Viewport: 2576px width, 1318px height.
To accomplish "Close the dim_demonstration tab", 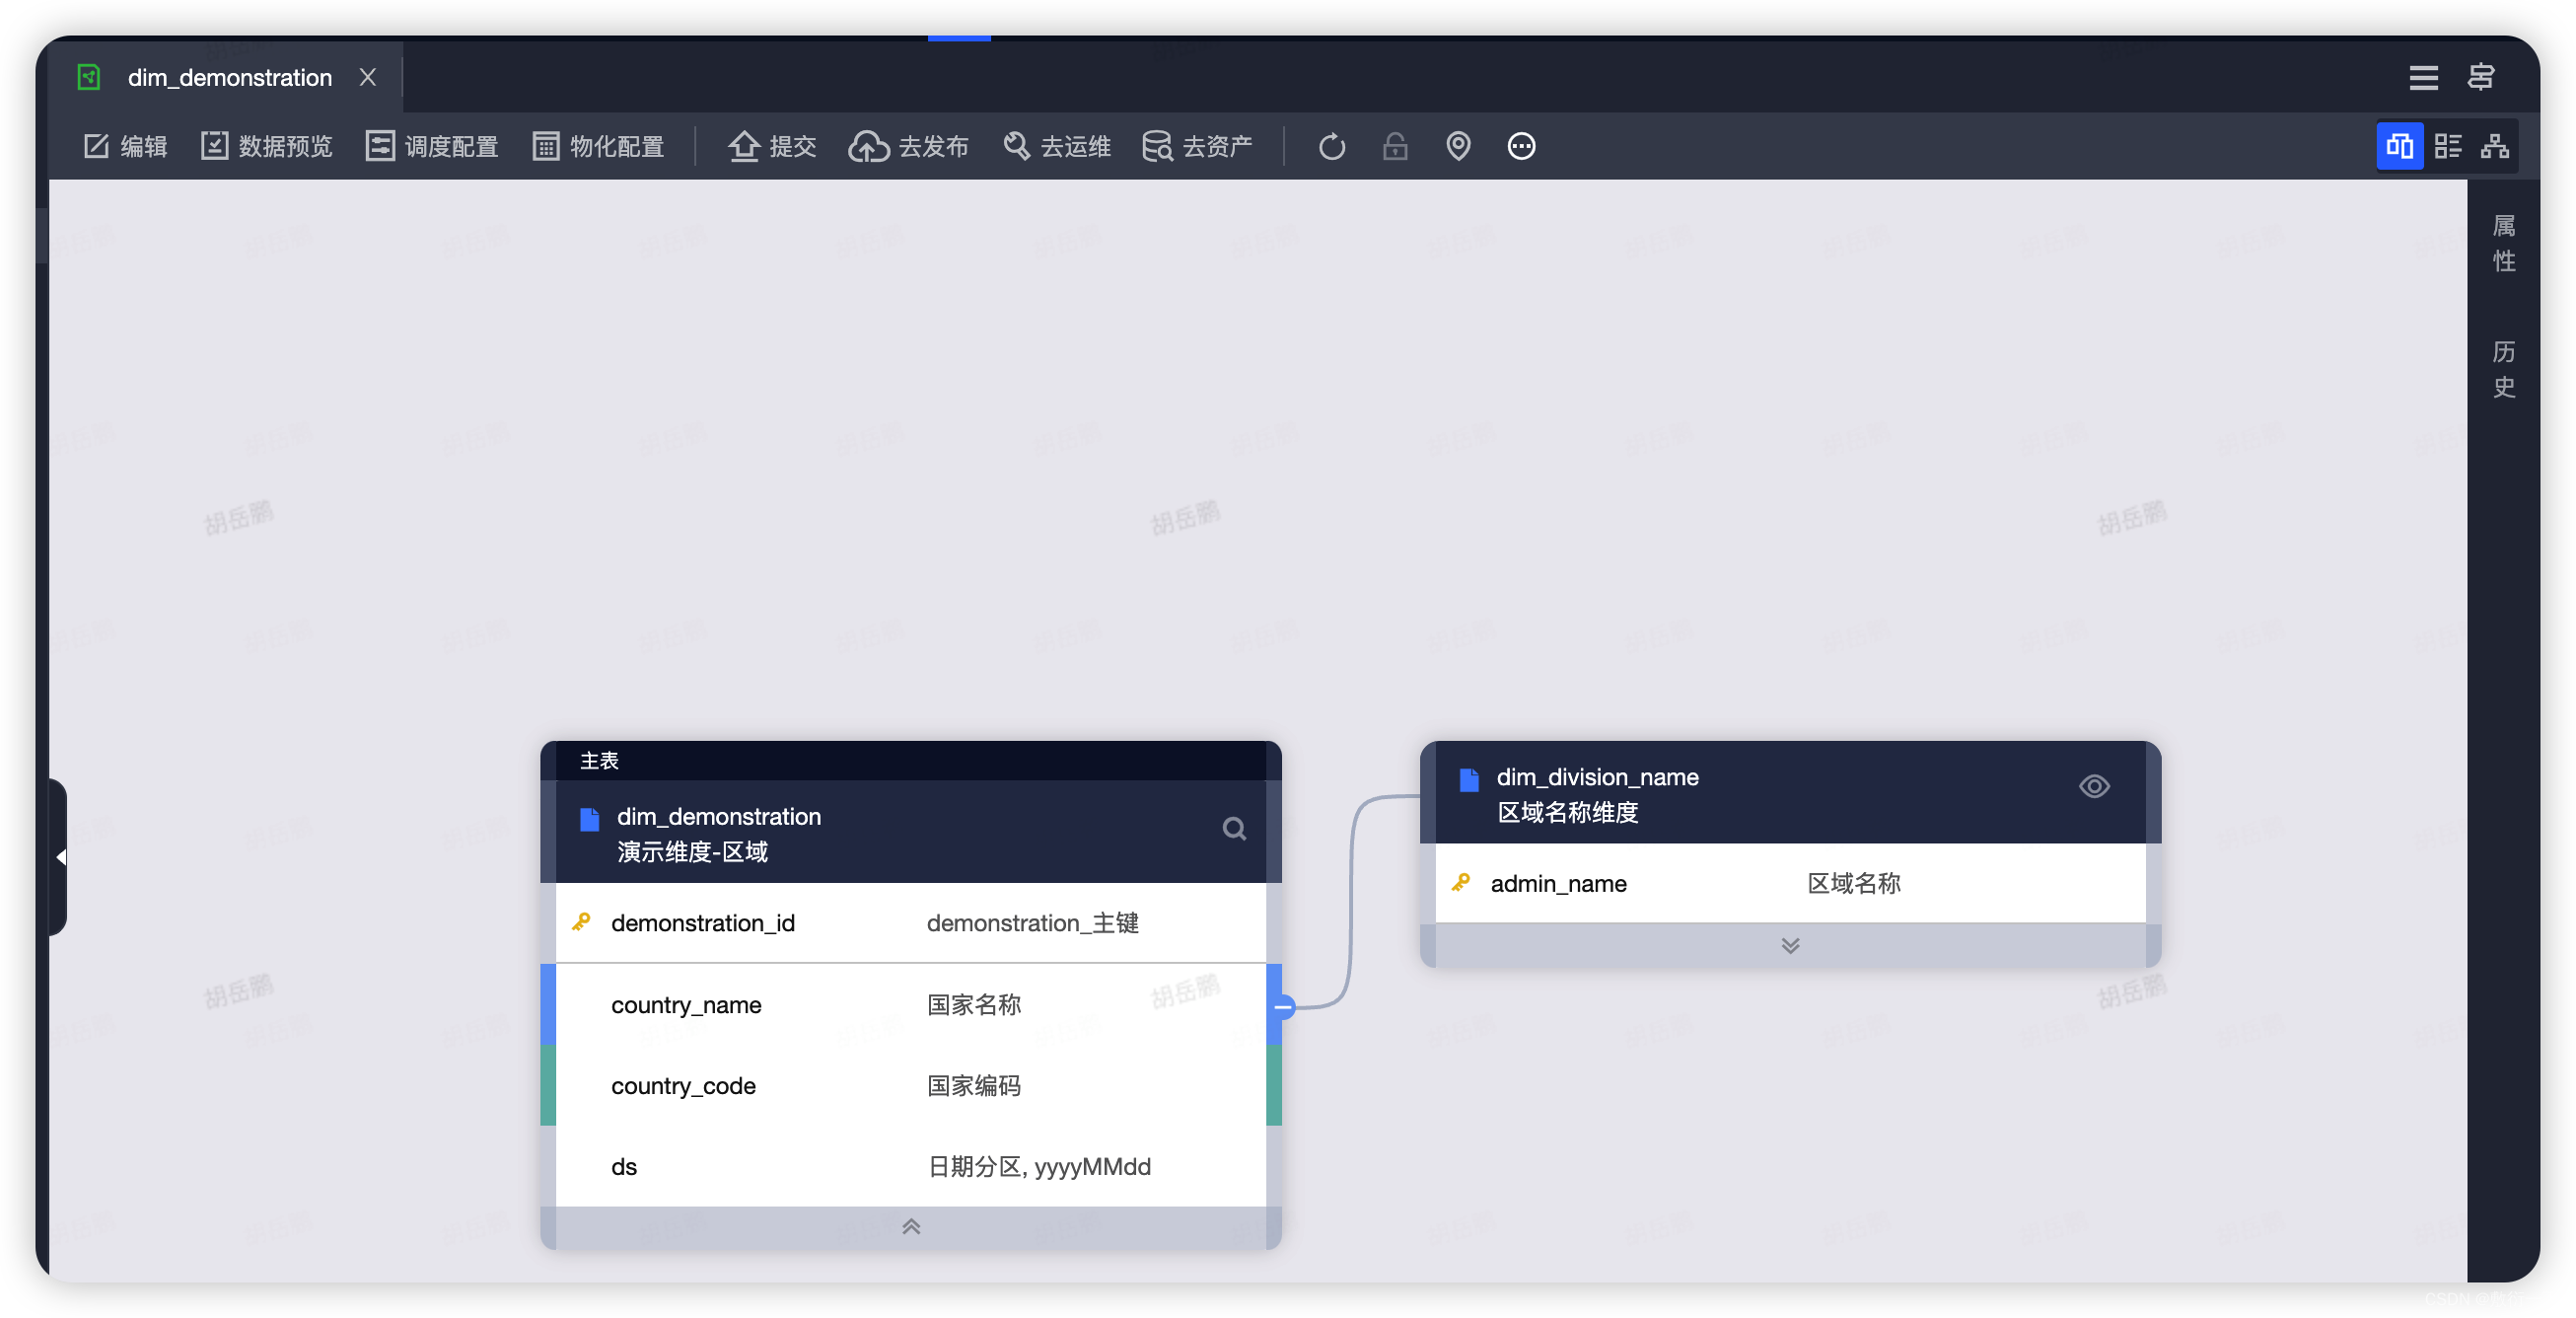I will tap(368, 77).
